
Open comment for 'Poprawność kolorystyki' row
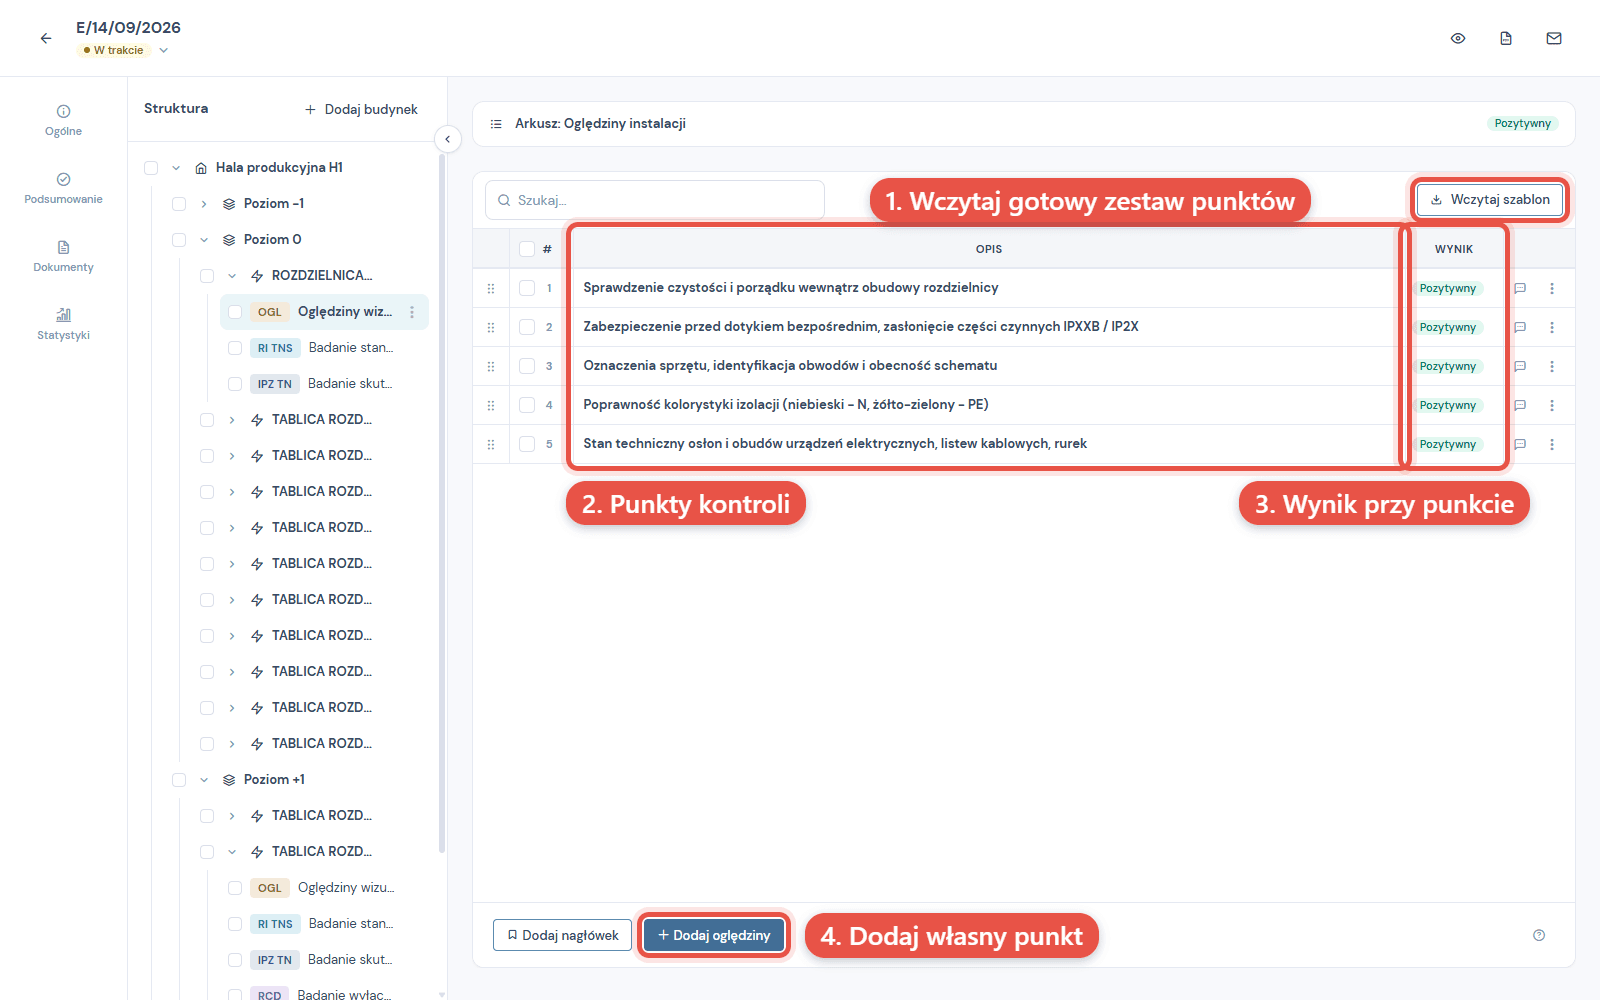pos(1520,405)
